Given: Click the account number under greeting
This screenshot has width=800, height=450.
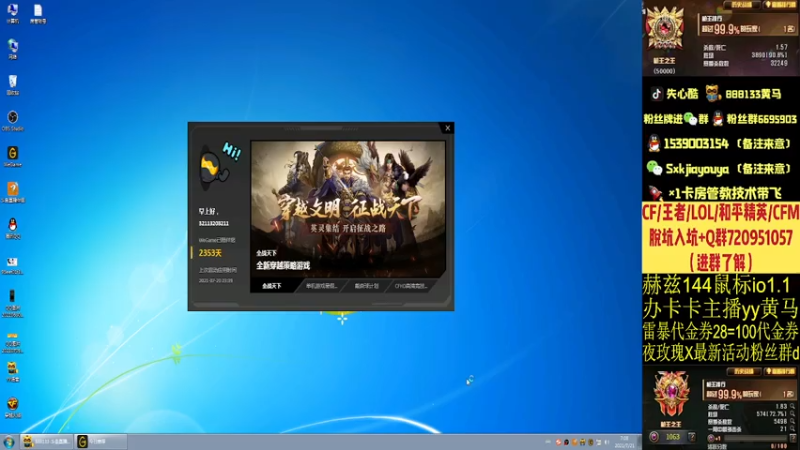Looking at the screenshot, I should 214,223.
